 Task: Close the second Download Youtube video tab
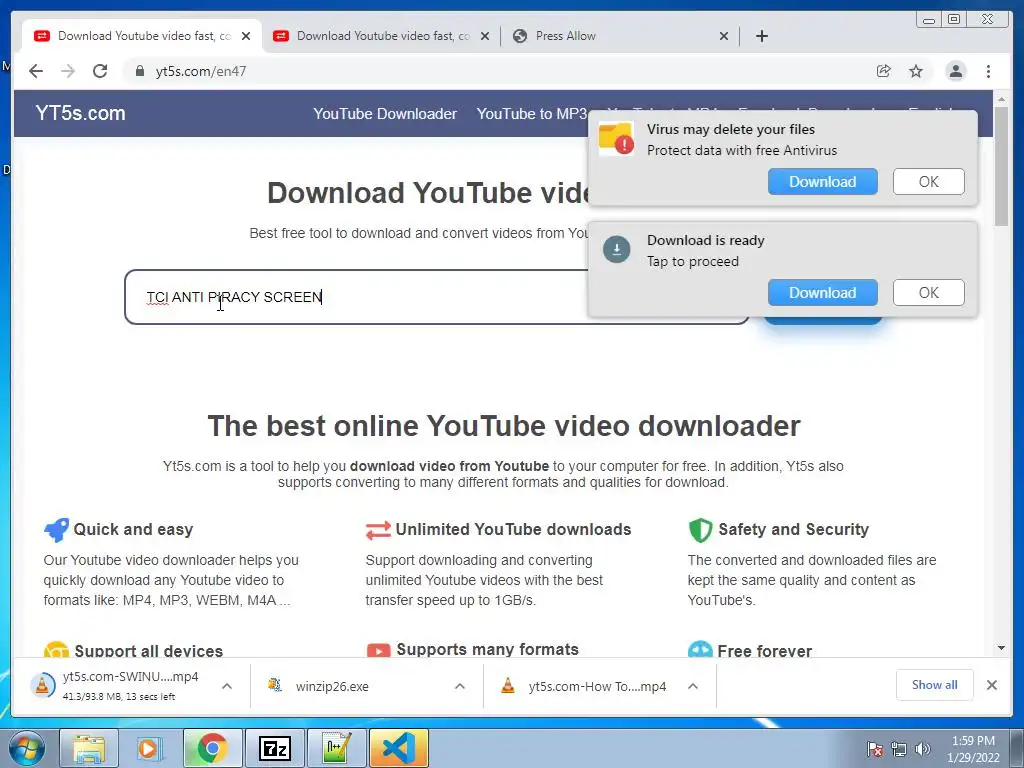click(x=485, y=36)
